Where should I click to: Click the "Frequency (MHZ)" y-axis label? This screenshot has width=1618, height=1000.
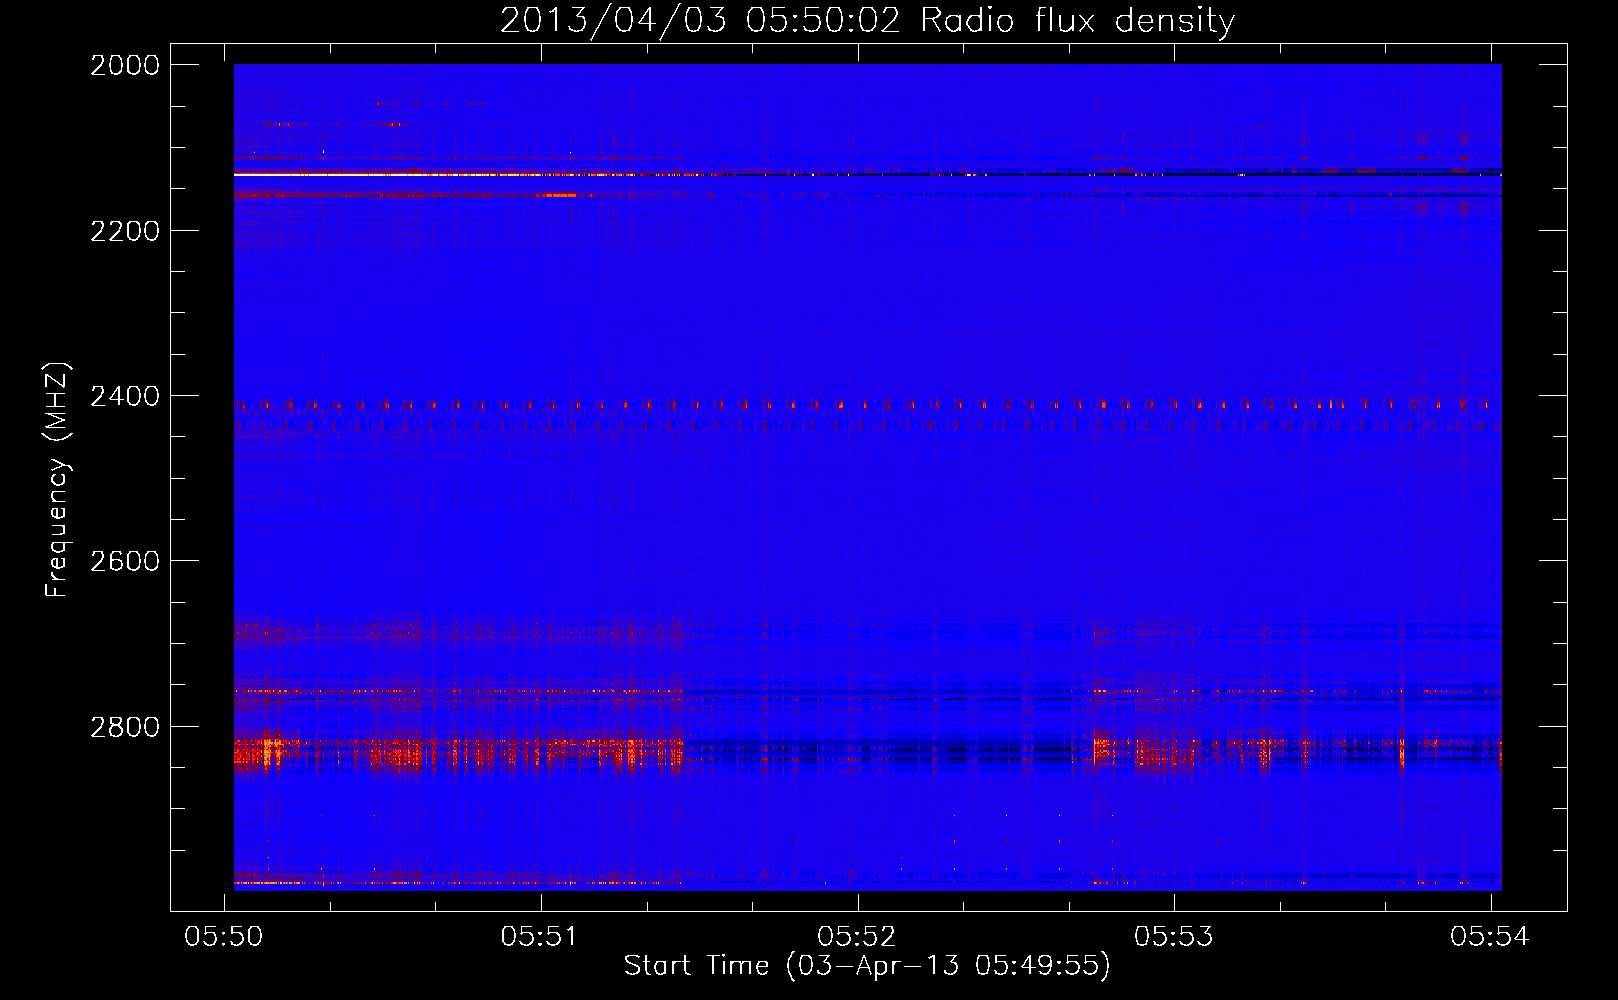tap(56, 480)
